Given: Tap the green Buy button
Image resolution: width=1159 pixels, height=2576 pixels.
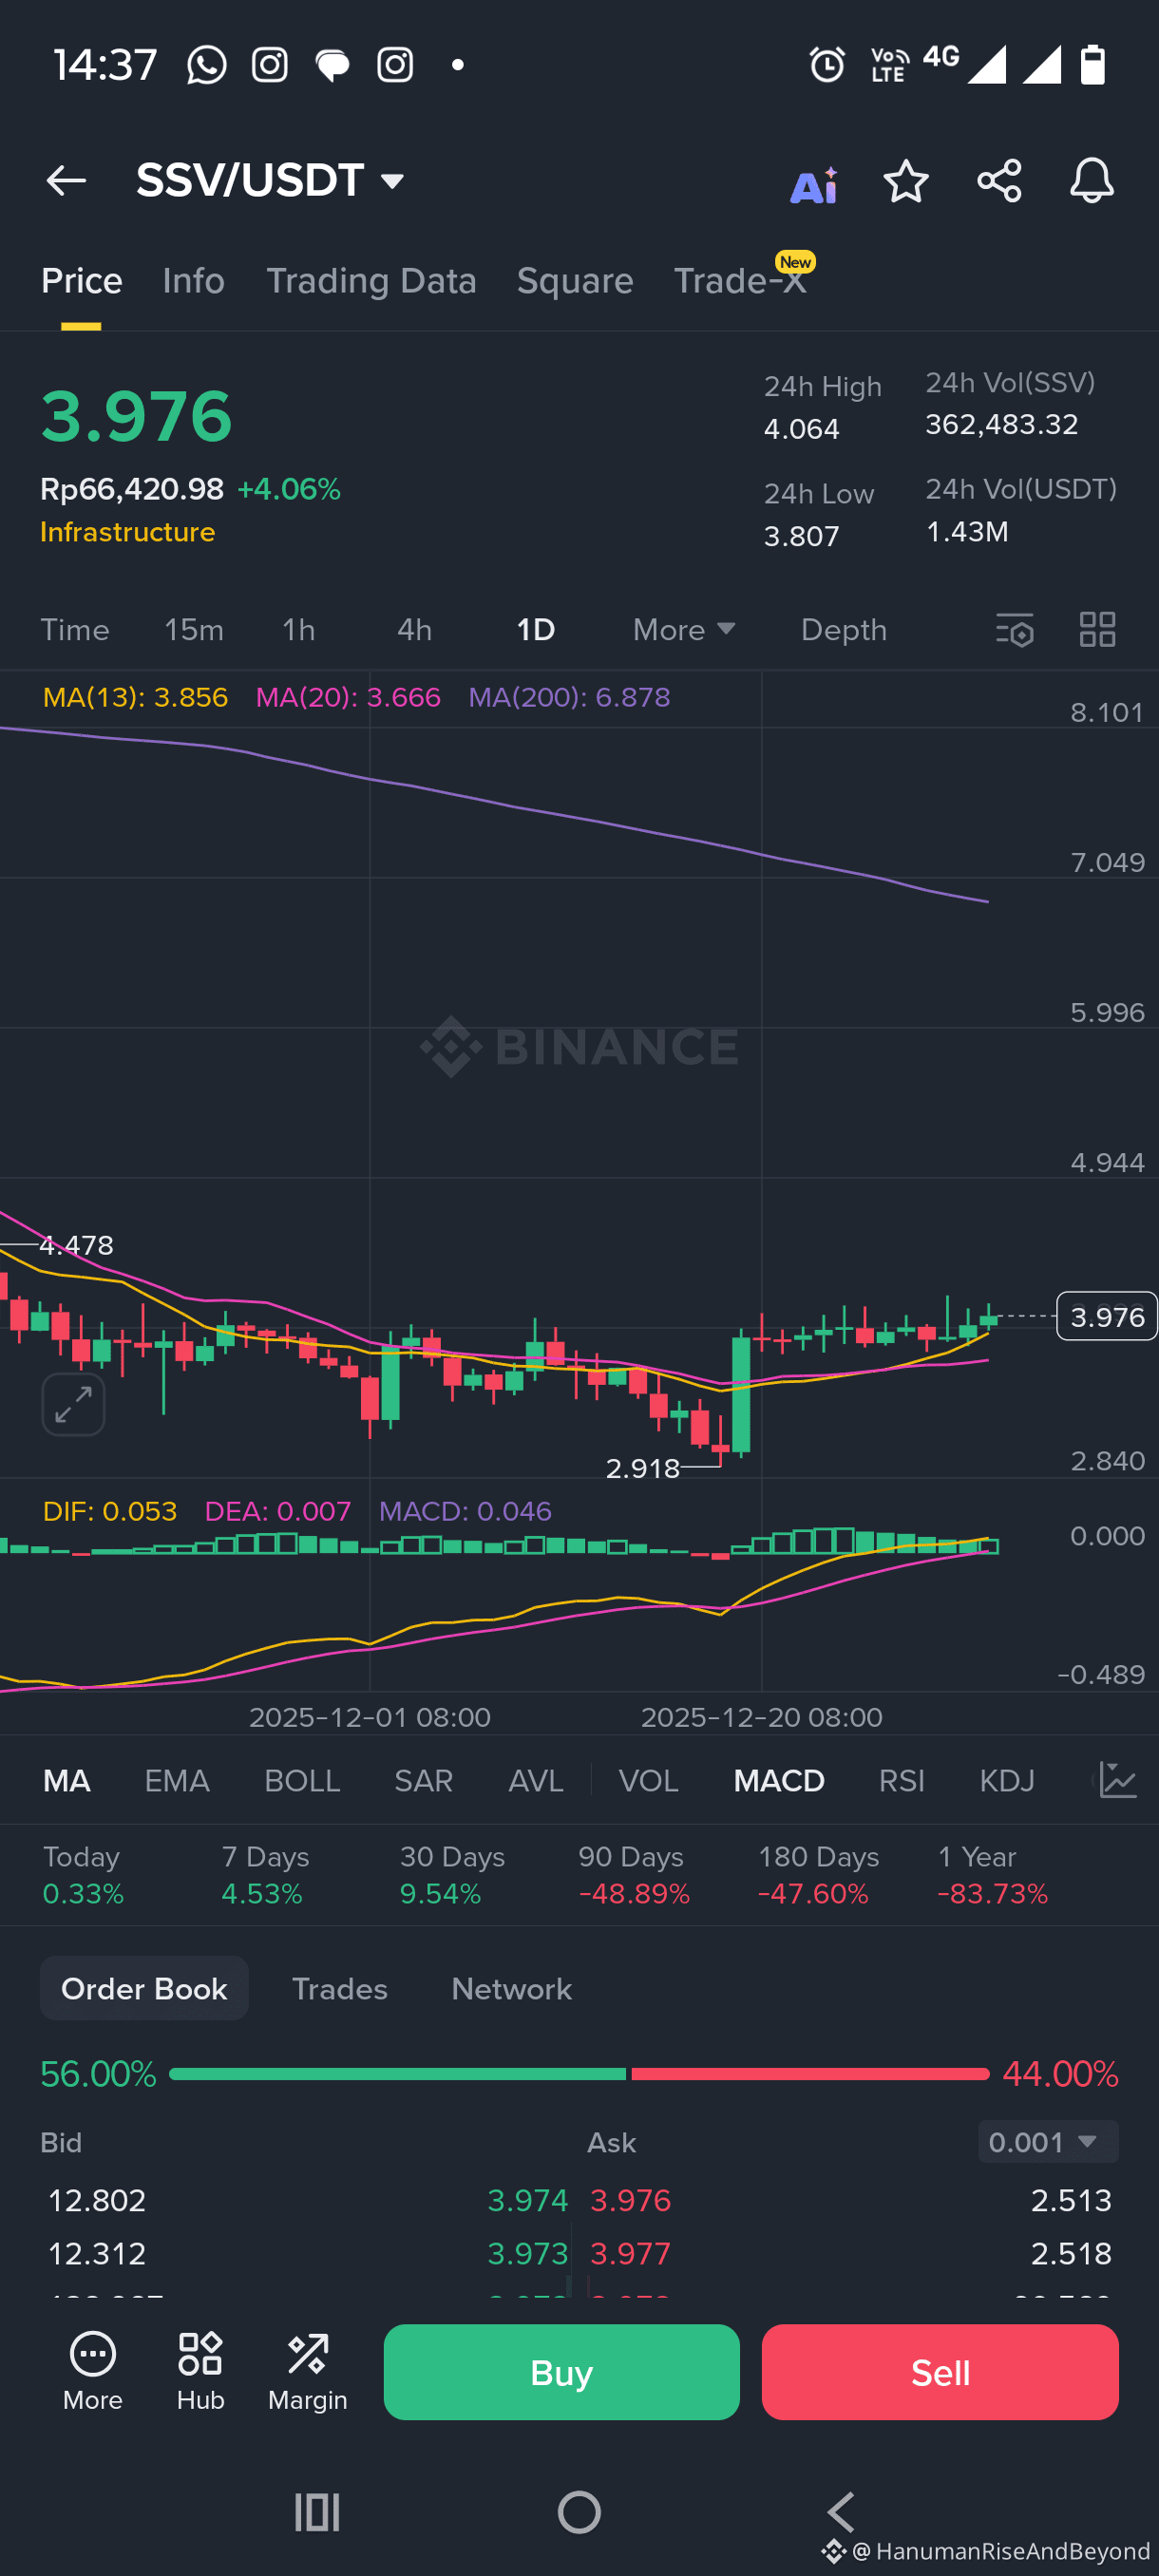Looking at the screenshot, I should pos(562,2372).
